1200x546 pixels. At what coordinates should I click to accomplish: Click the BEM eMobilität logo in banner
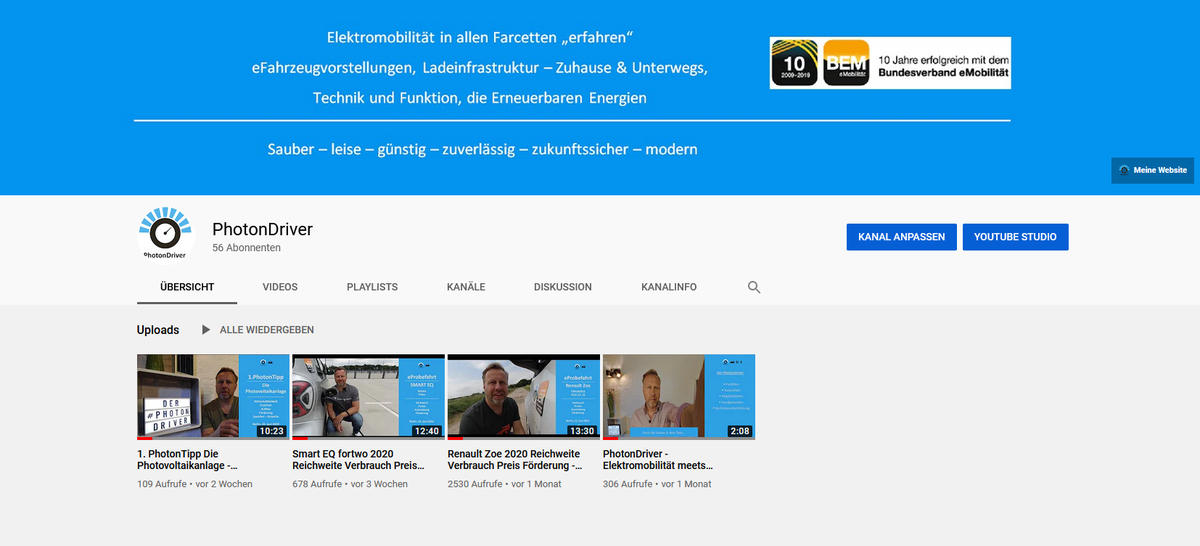coord(846,63)
